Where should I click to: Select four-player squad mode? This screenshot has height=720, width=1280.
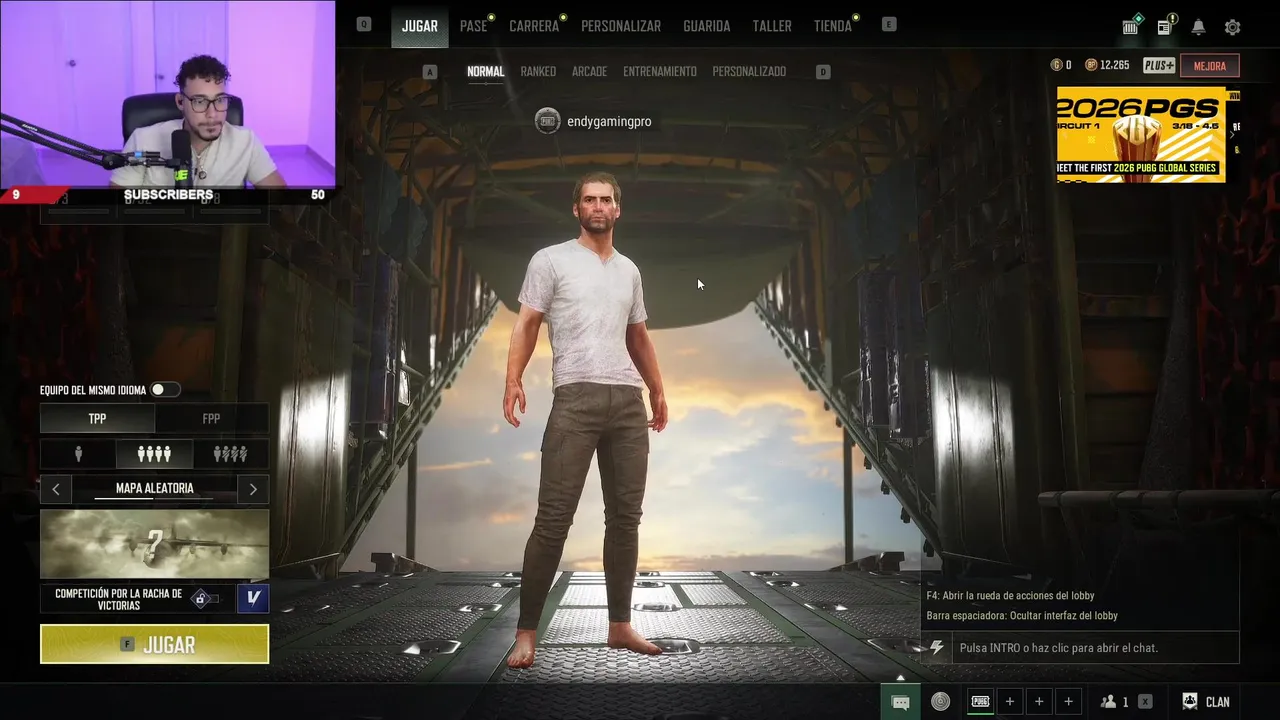pyautogui.click(x=154, y=454)
